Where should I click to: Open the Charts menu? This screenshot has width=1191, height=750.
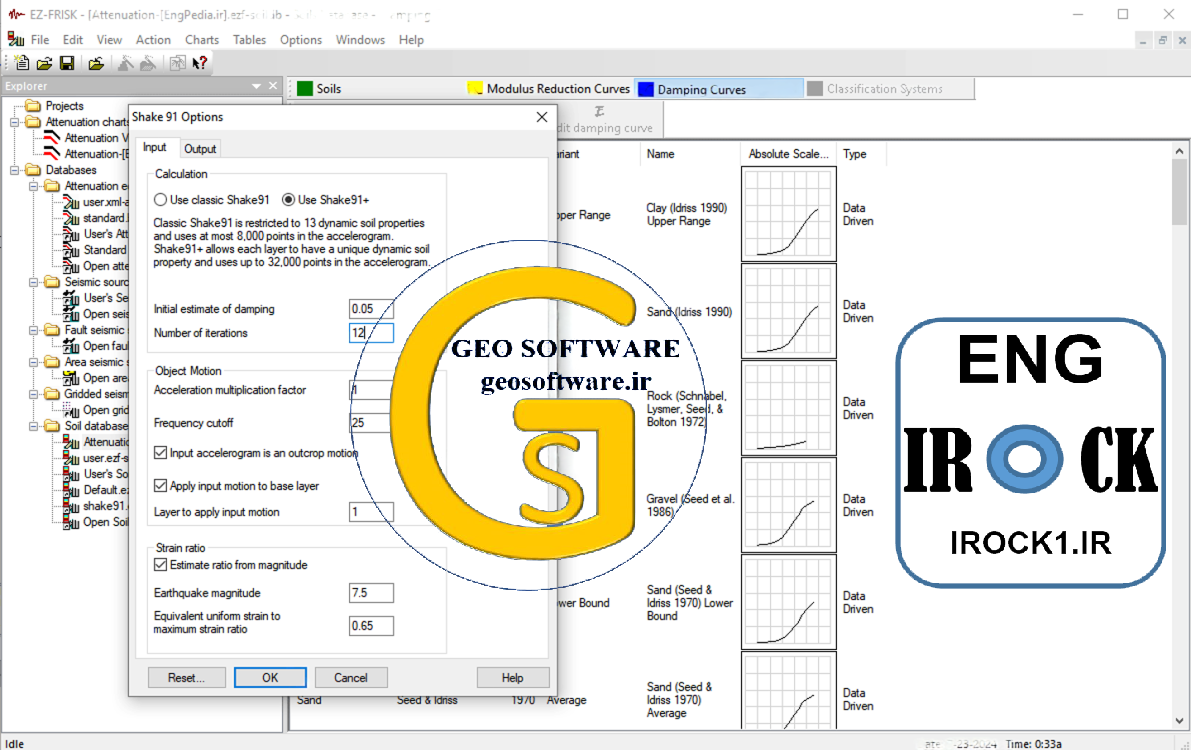pyautogui.click(x=201, y=40)
